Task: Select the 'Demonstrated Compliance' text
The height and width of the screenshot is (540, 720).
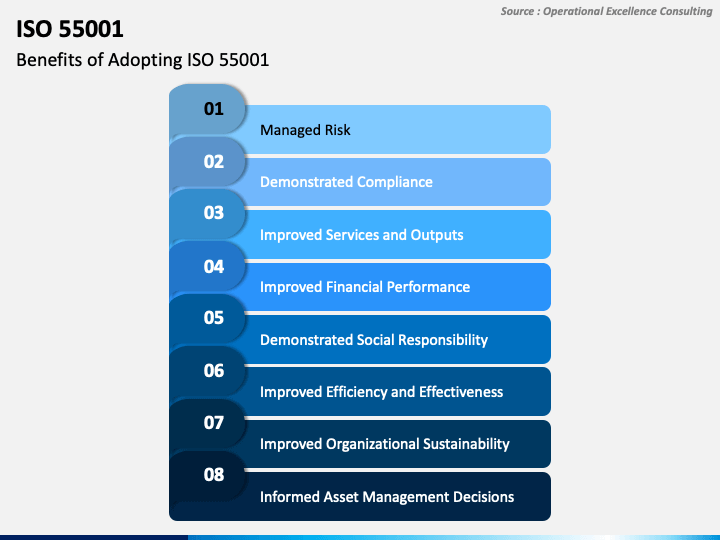Action: coord(346,182)
